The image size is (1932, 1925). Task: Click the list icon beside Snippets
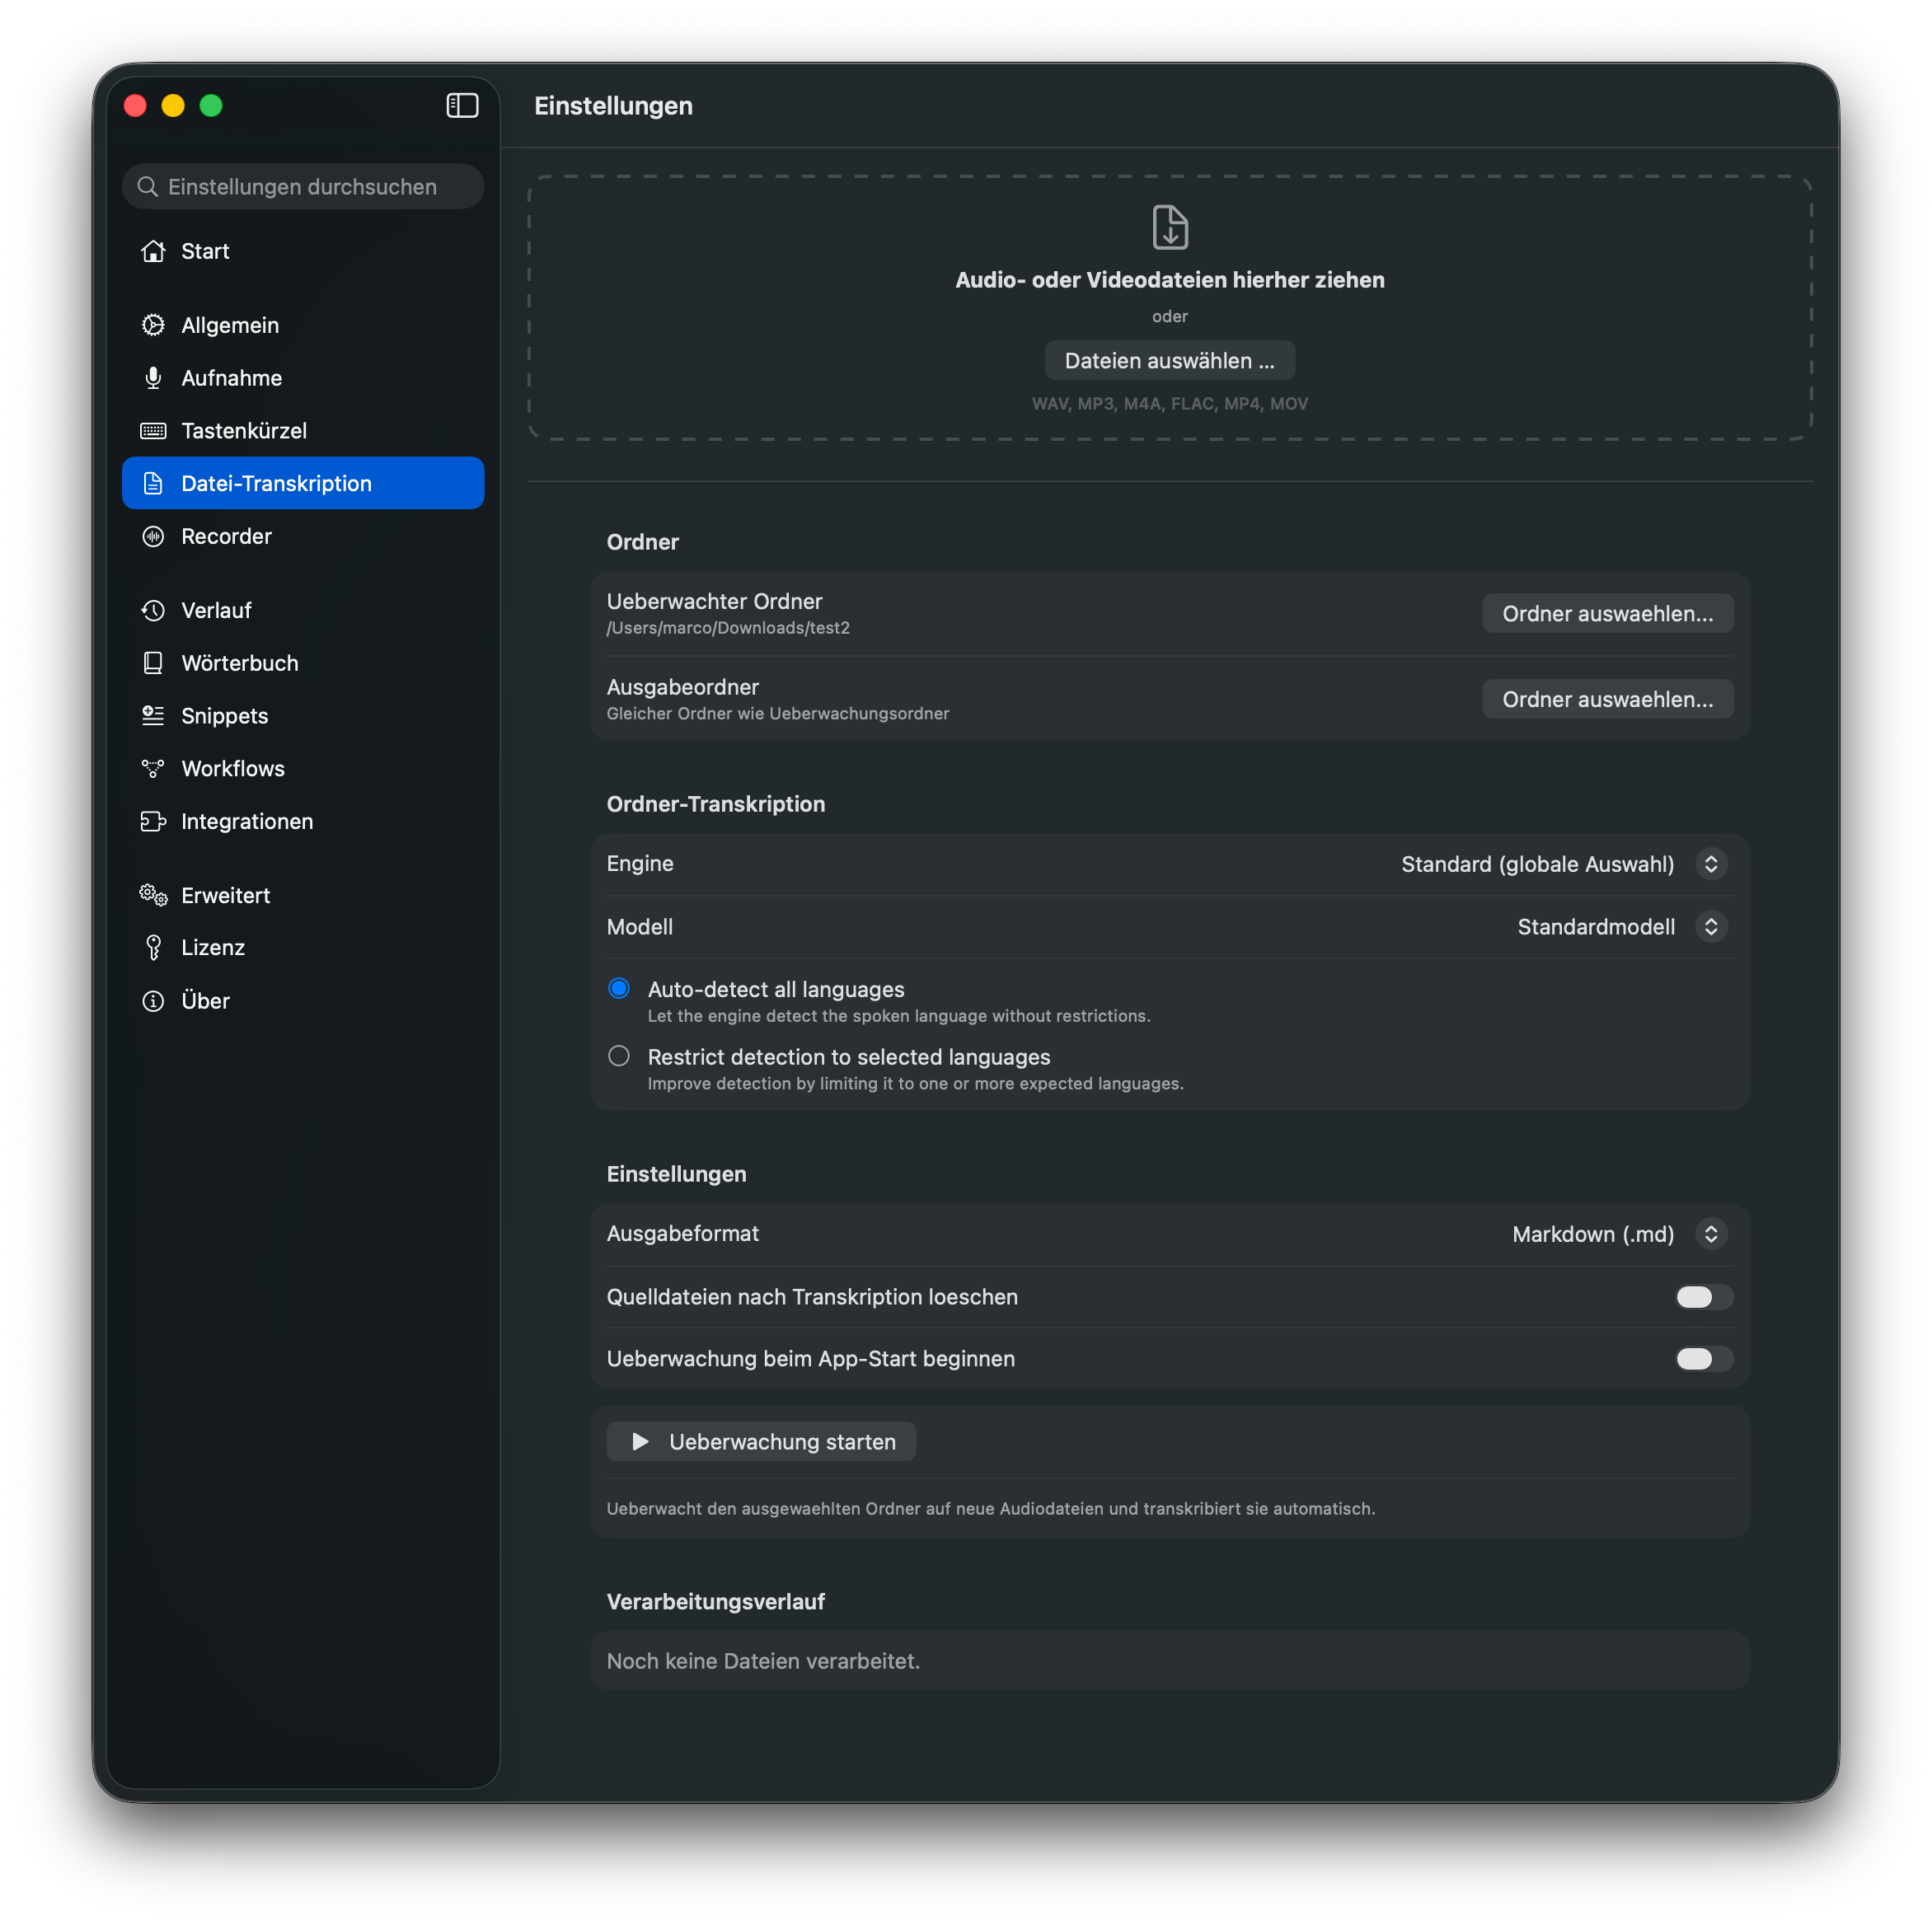(153, 716)
